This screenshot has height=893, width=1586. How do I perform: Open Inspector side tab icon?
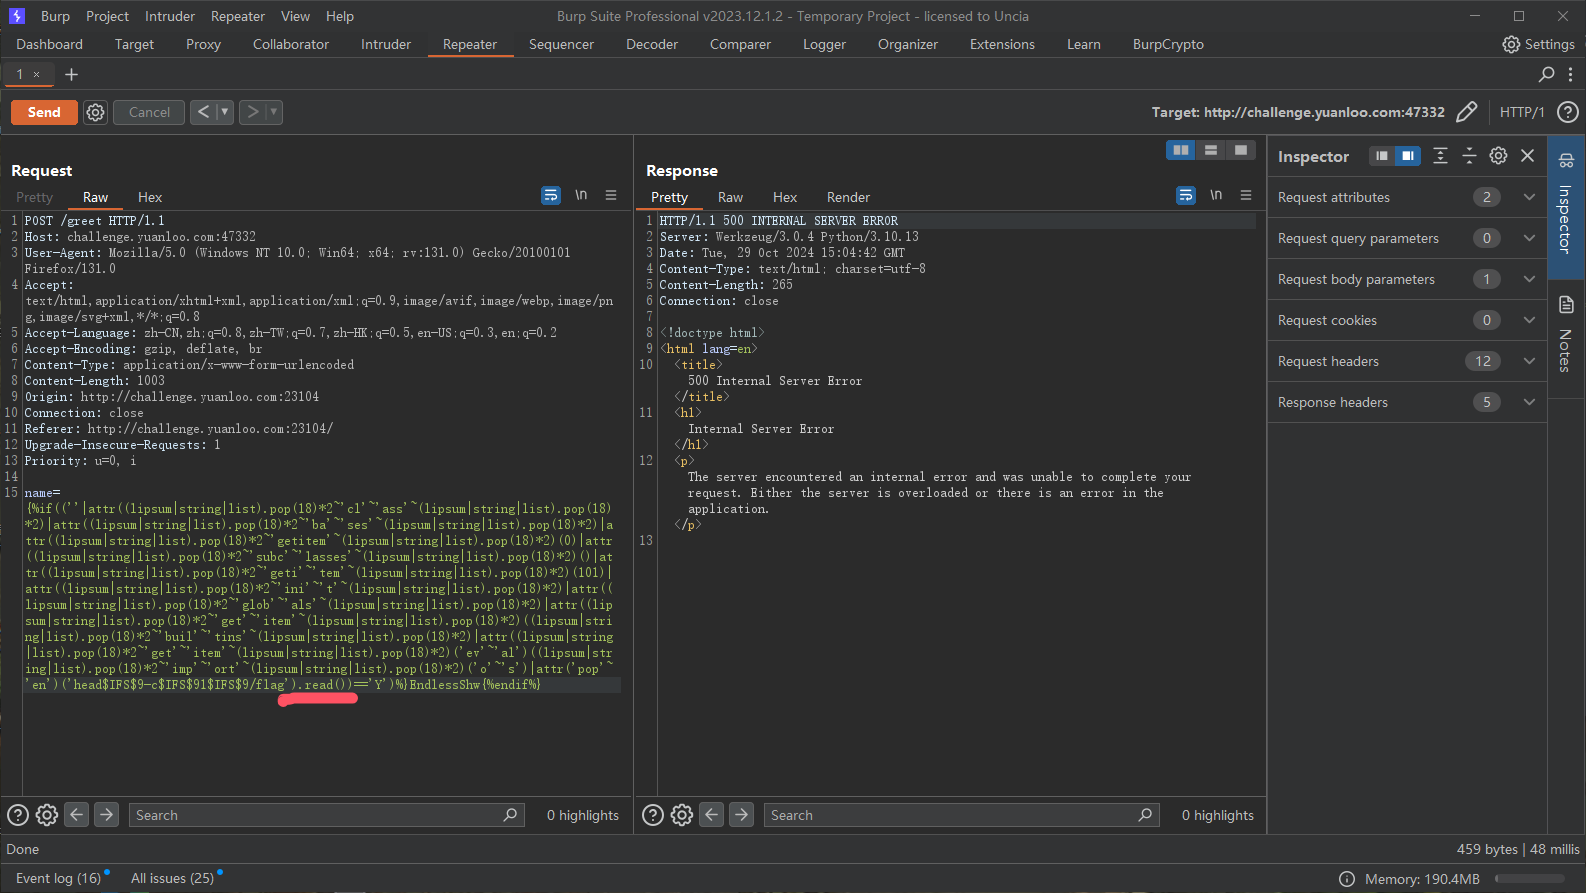coord(1566,160)
